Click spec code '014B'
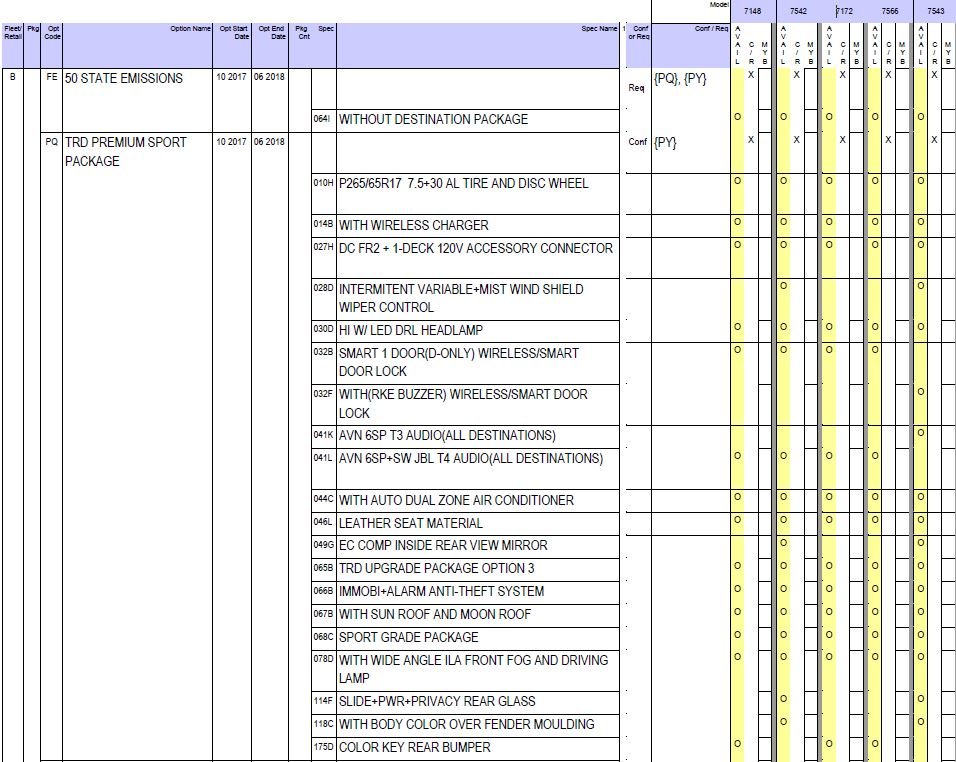This screenshot has height=762, width=956. click(x=323, y=224)
